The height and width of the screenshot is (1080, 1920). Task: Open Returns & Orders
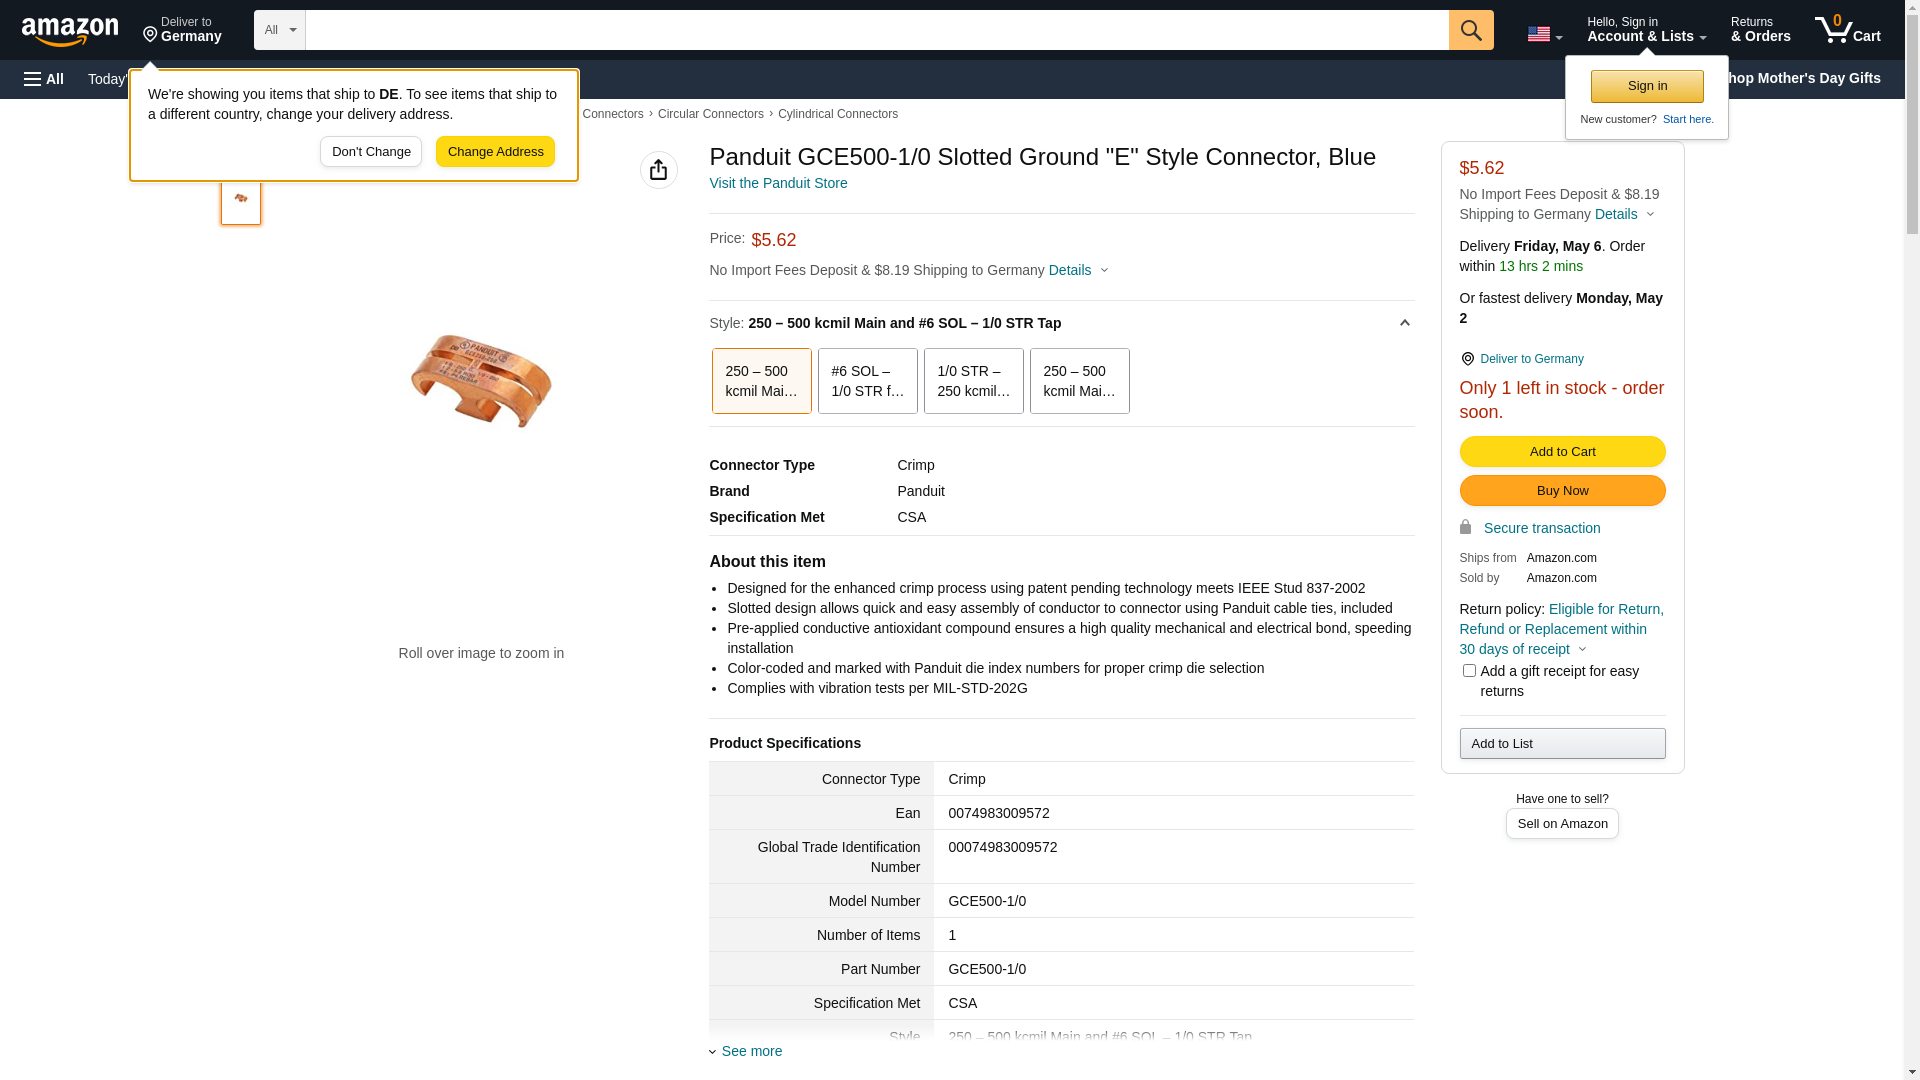click(x=1760, y=30)
